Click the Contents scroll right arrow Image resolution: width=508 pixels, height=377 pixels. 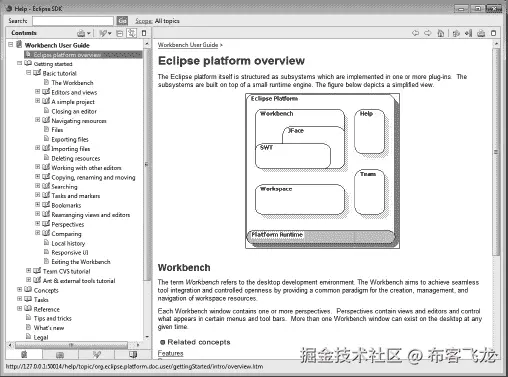[138, 345]
